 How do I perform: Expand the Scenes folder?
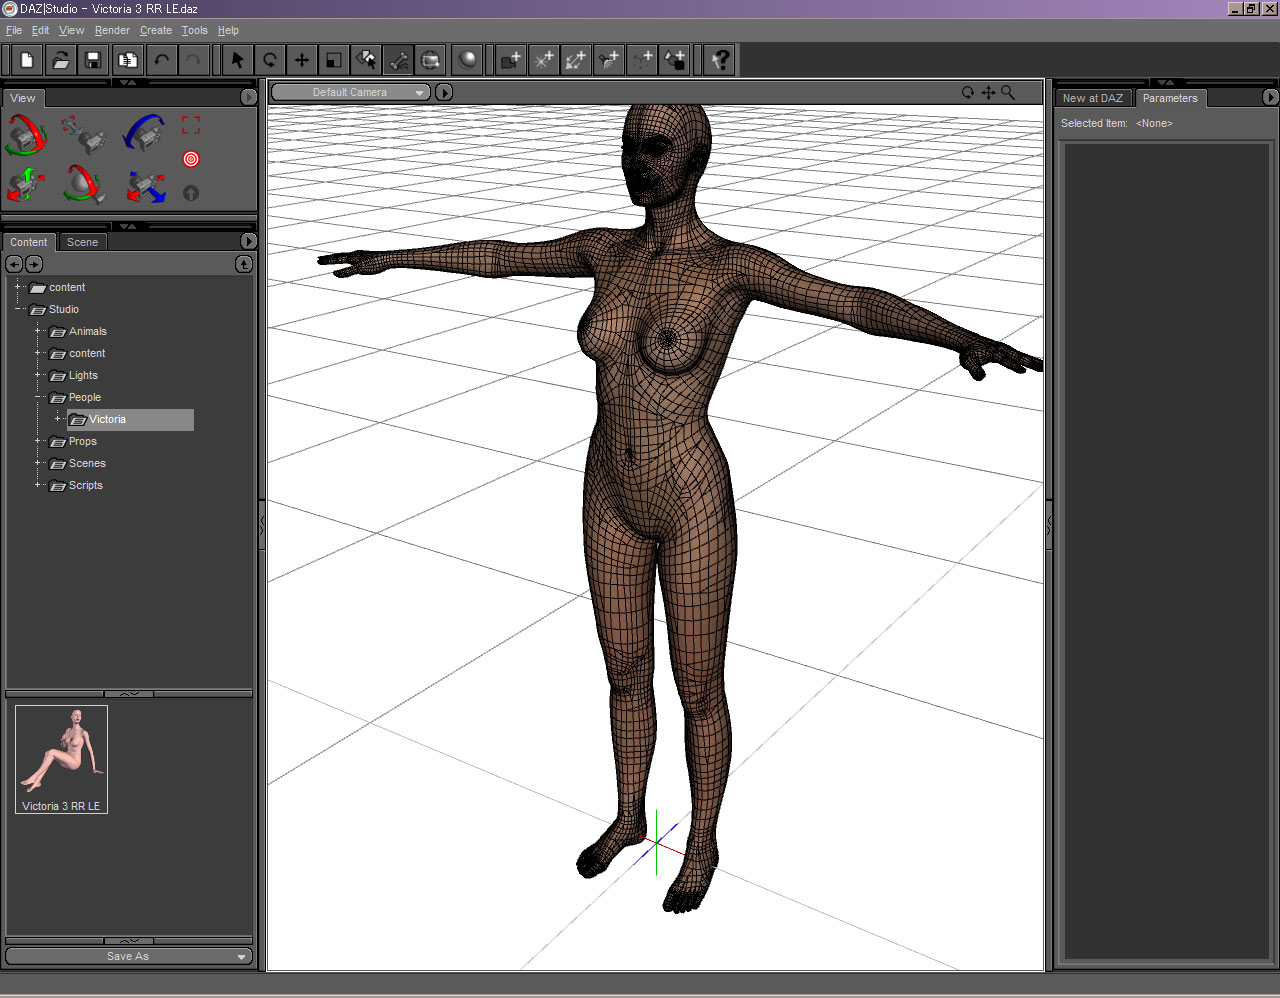37,463
